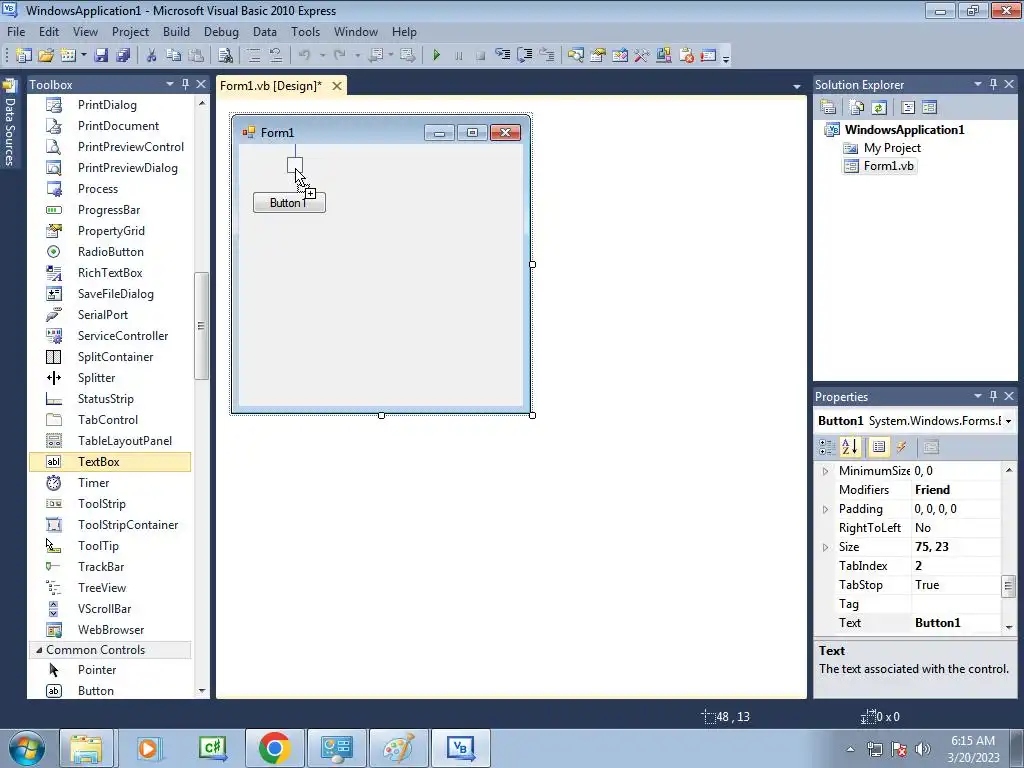
Task: Click the Copy icon in toolbar
Action: tap(173, 56)
